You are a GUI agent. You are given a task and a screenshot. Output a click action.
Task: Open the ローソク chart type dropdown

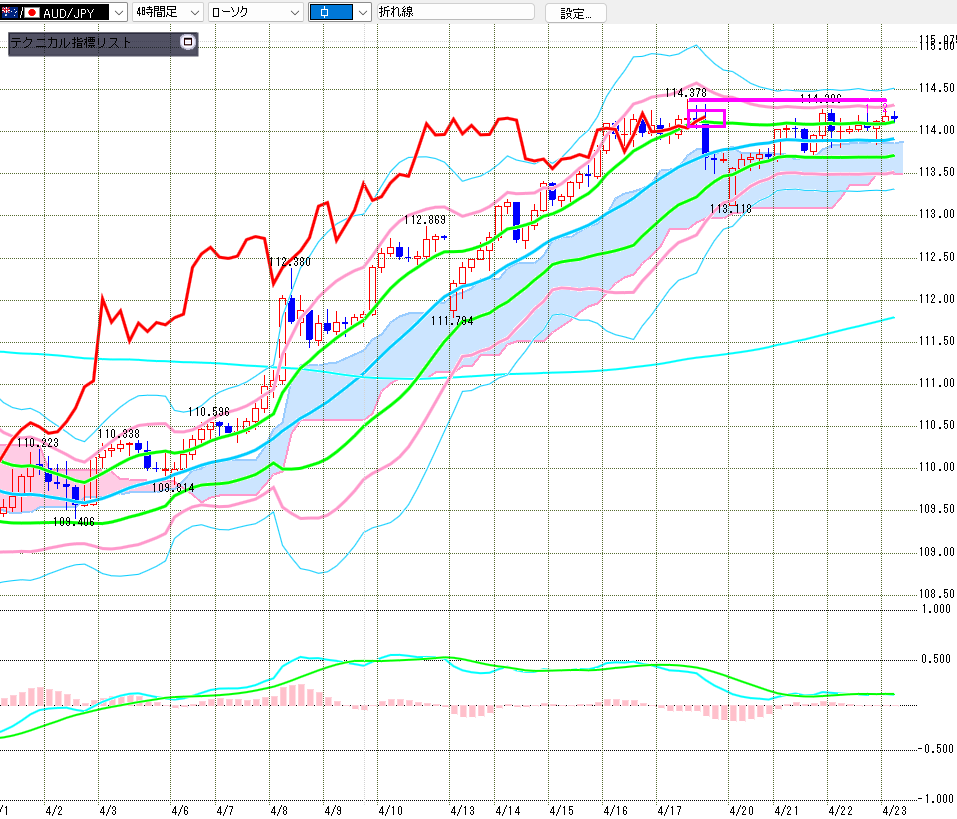(x=293, y=13)
